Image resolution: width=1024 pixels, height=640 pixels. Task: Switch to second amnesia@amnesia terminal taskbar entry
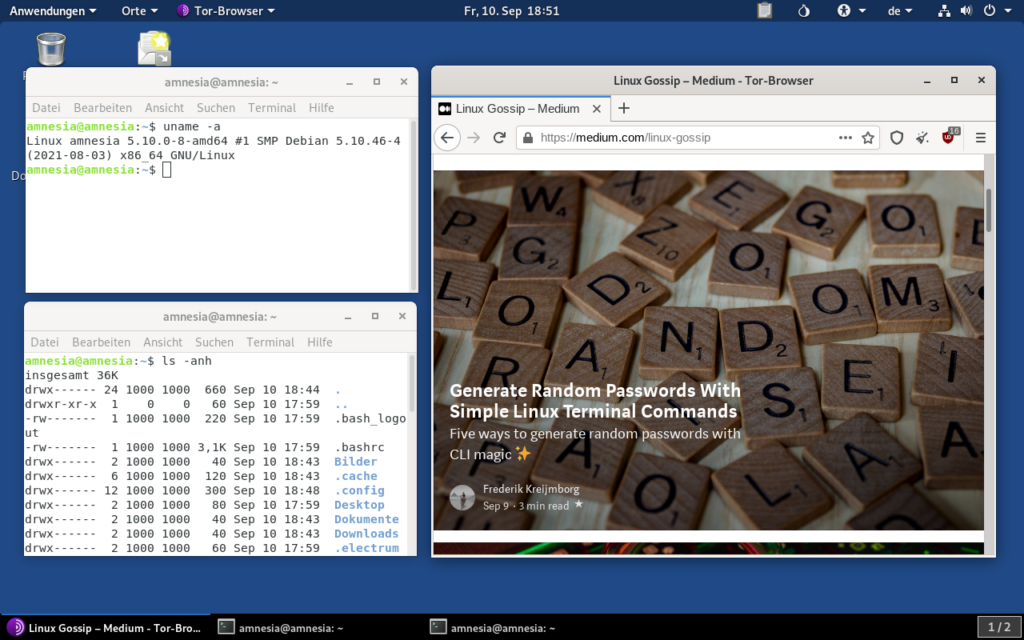[493, 628]
